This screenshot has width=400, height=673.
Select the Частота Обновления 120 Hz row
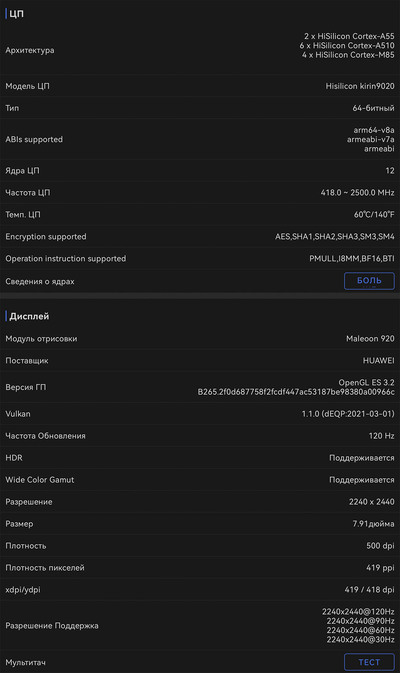(200, 436)
